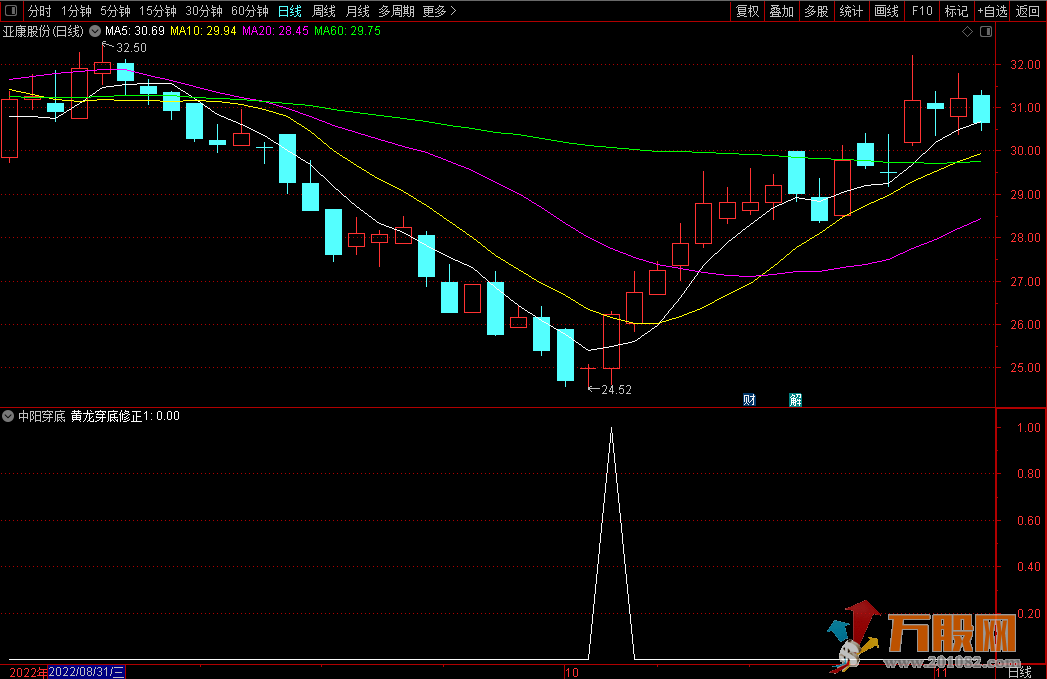Image resolution: width=1047 pixels, height=679 pixels.
Task: Click the MA10: 29.94 label
Action: (203, 31)
